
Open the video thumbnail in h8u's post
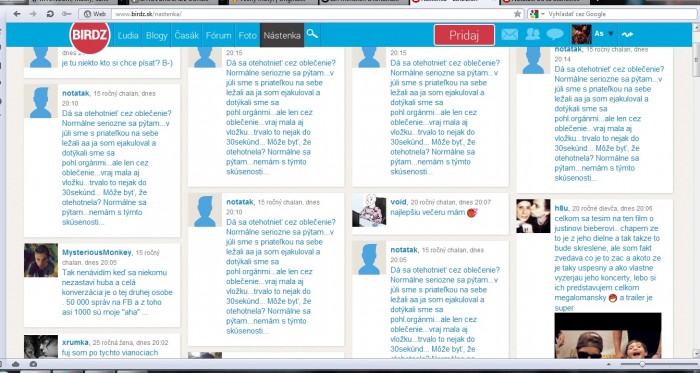pos(608,335)
